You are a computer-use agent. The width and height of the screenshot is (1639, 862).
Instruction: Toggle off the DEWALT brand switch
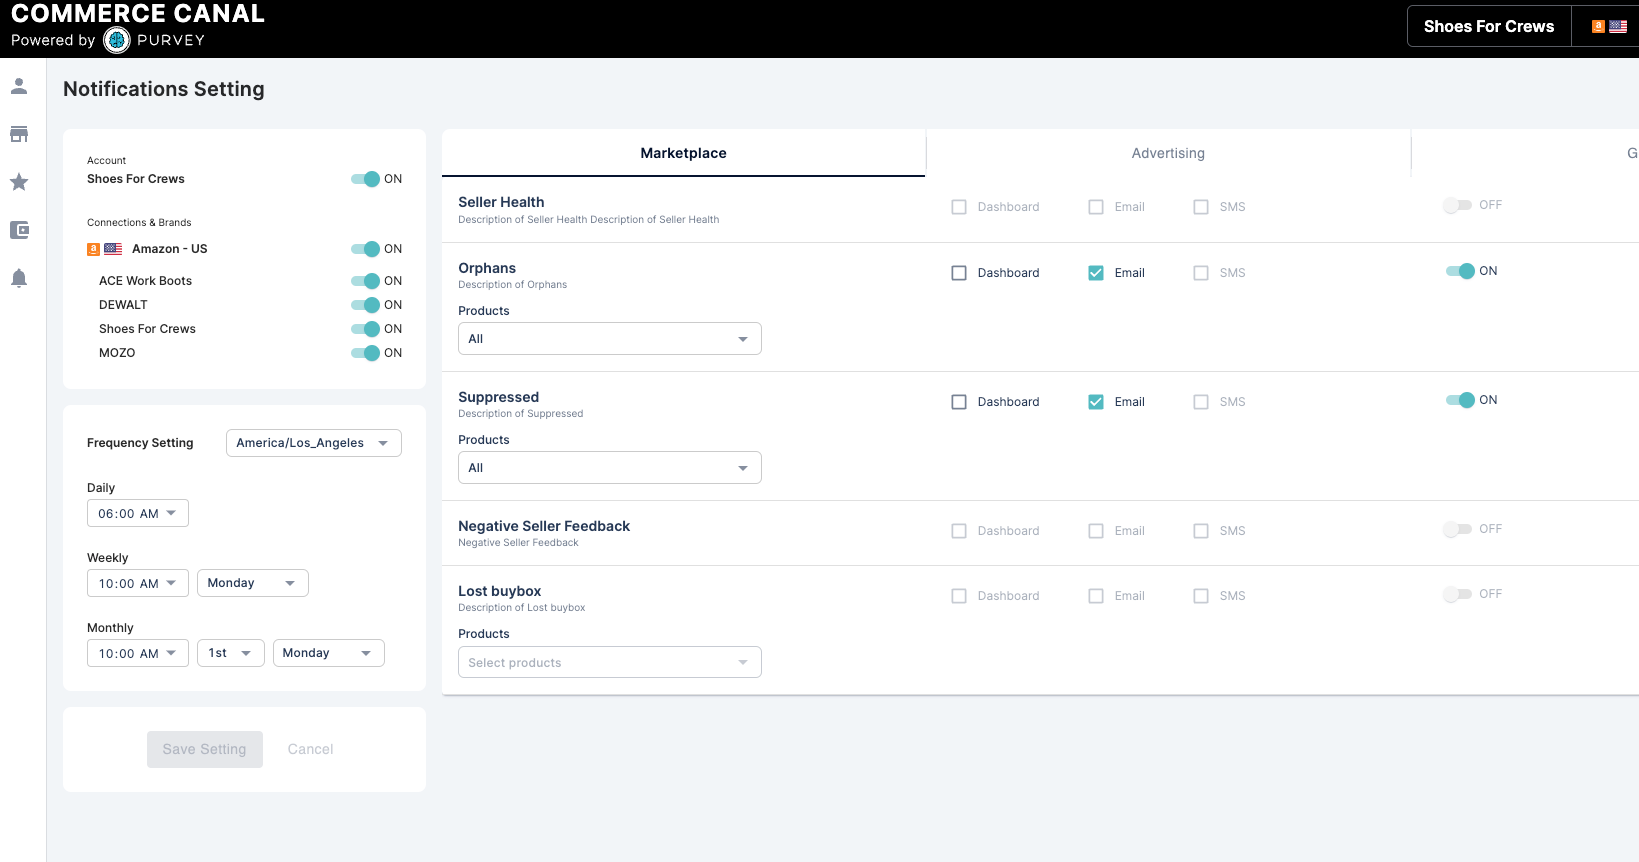366,305
